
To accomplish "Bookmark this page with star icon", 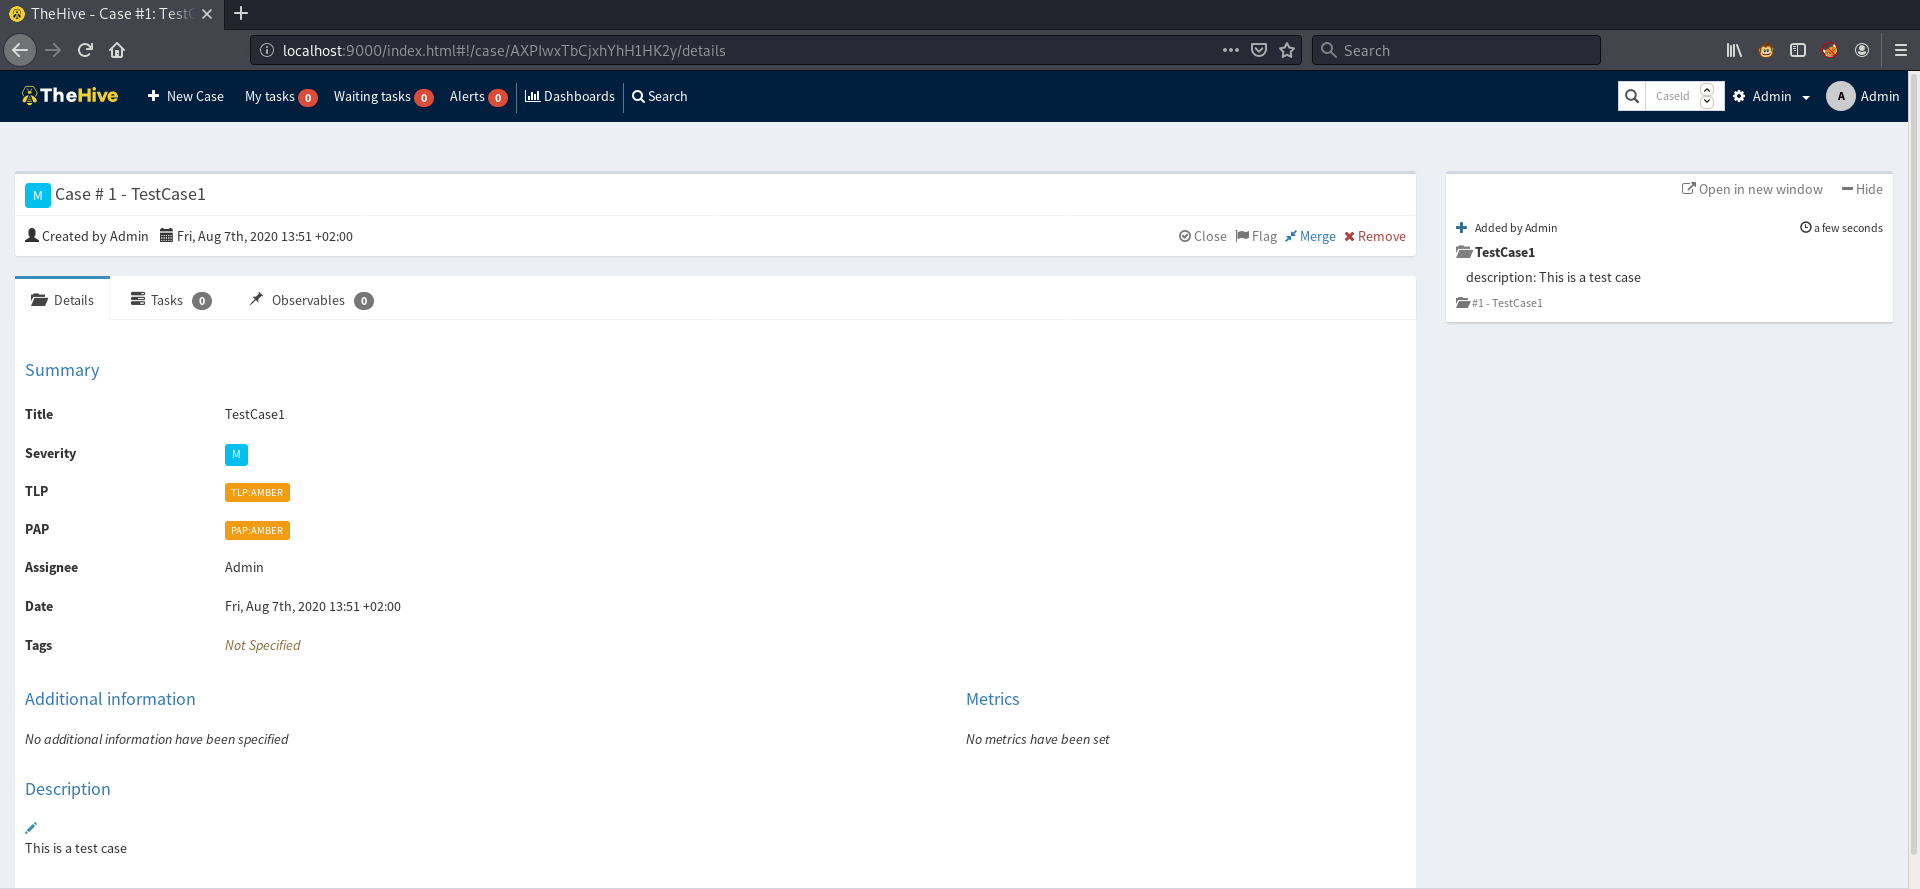I will (x=1287, y=50).
